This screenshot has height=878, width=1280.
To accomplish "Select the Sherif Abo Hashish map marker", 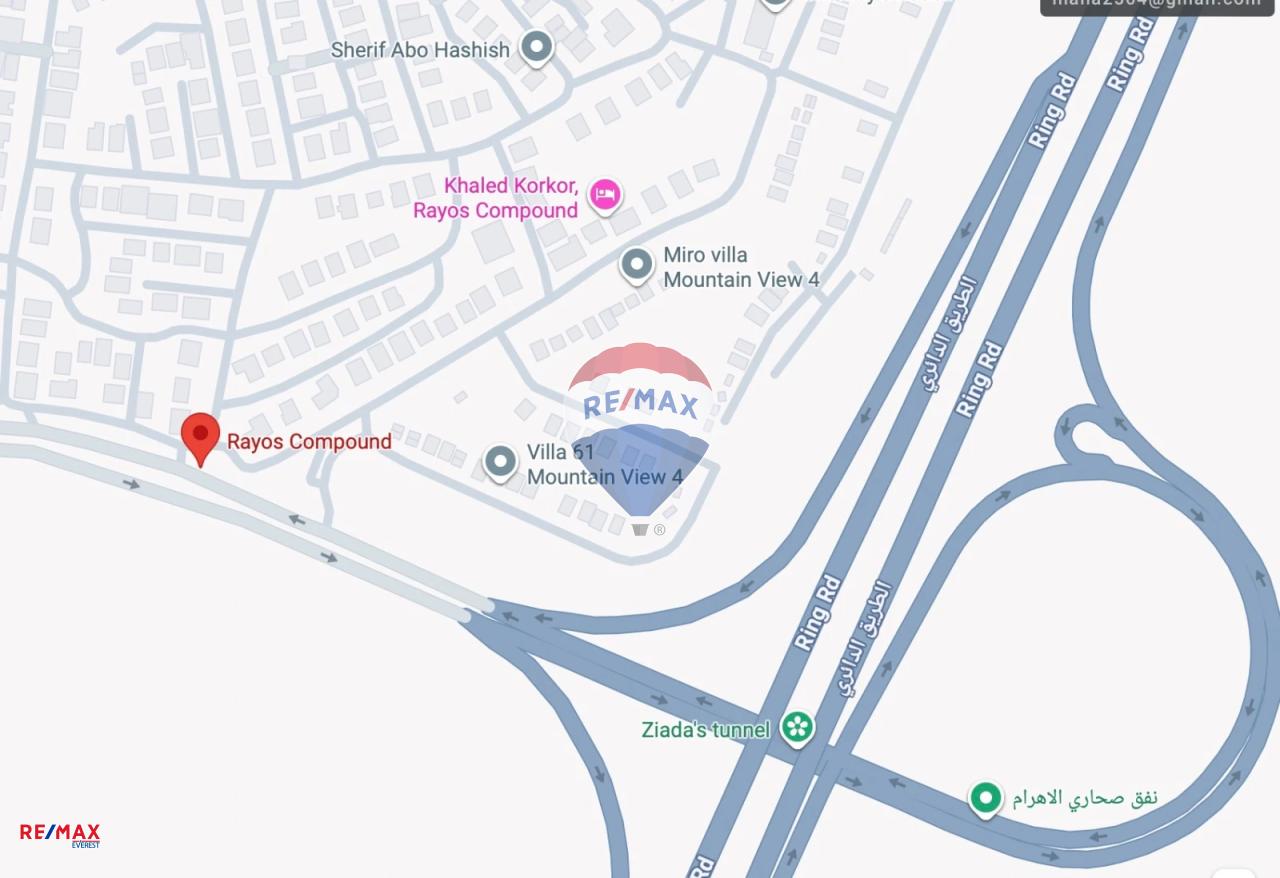I will [538, 48].
